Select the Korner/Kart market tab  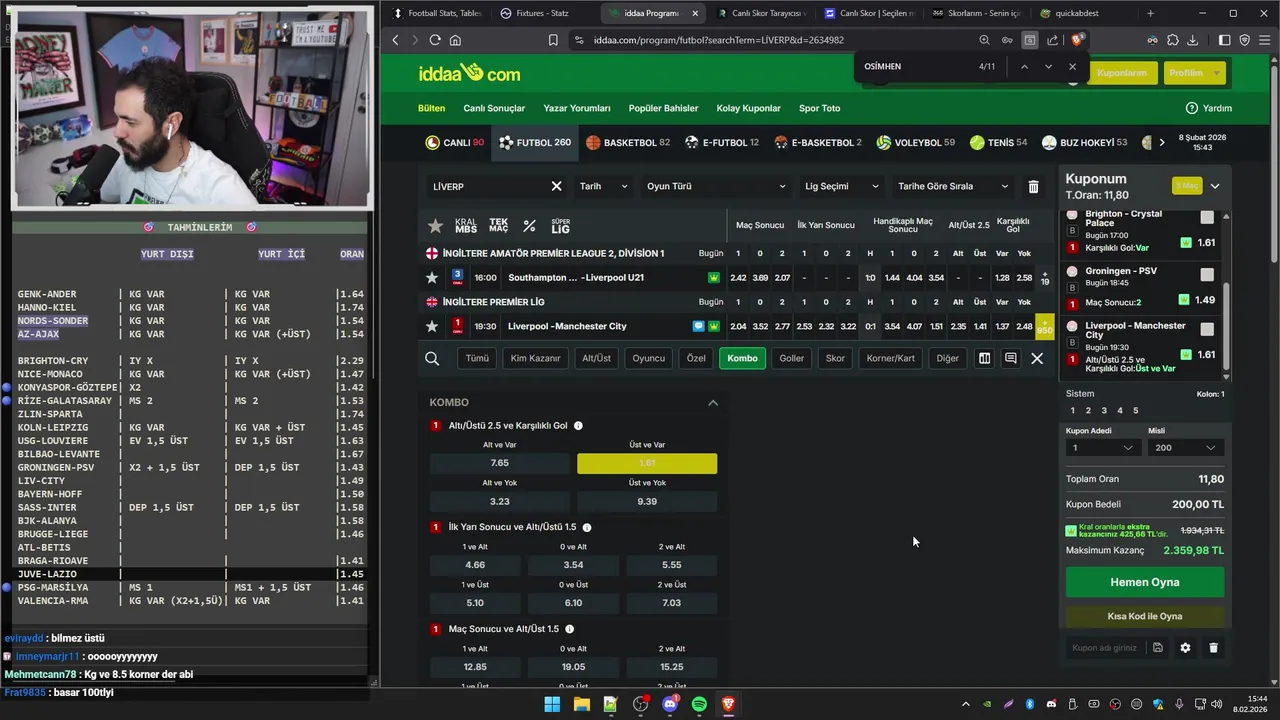[x=890, y=358]
